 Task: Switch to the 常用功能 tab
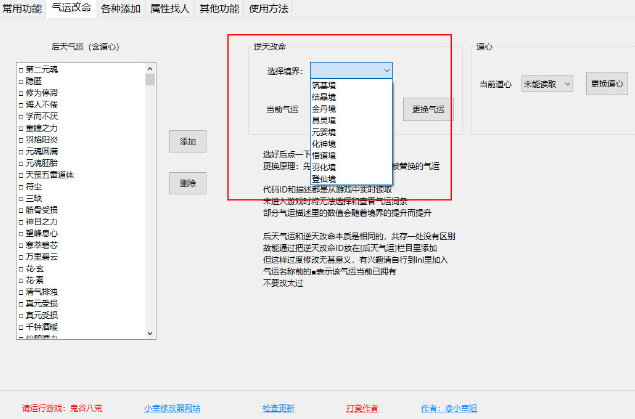24,9
